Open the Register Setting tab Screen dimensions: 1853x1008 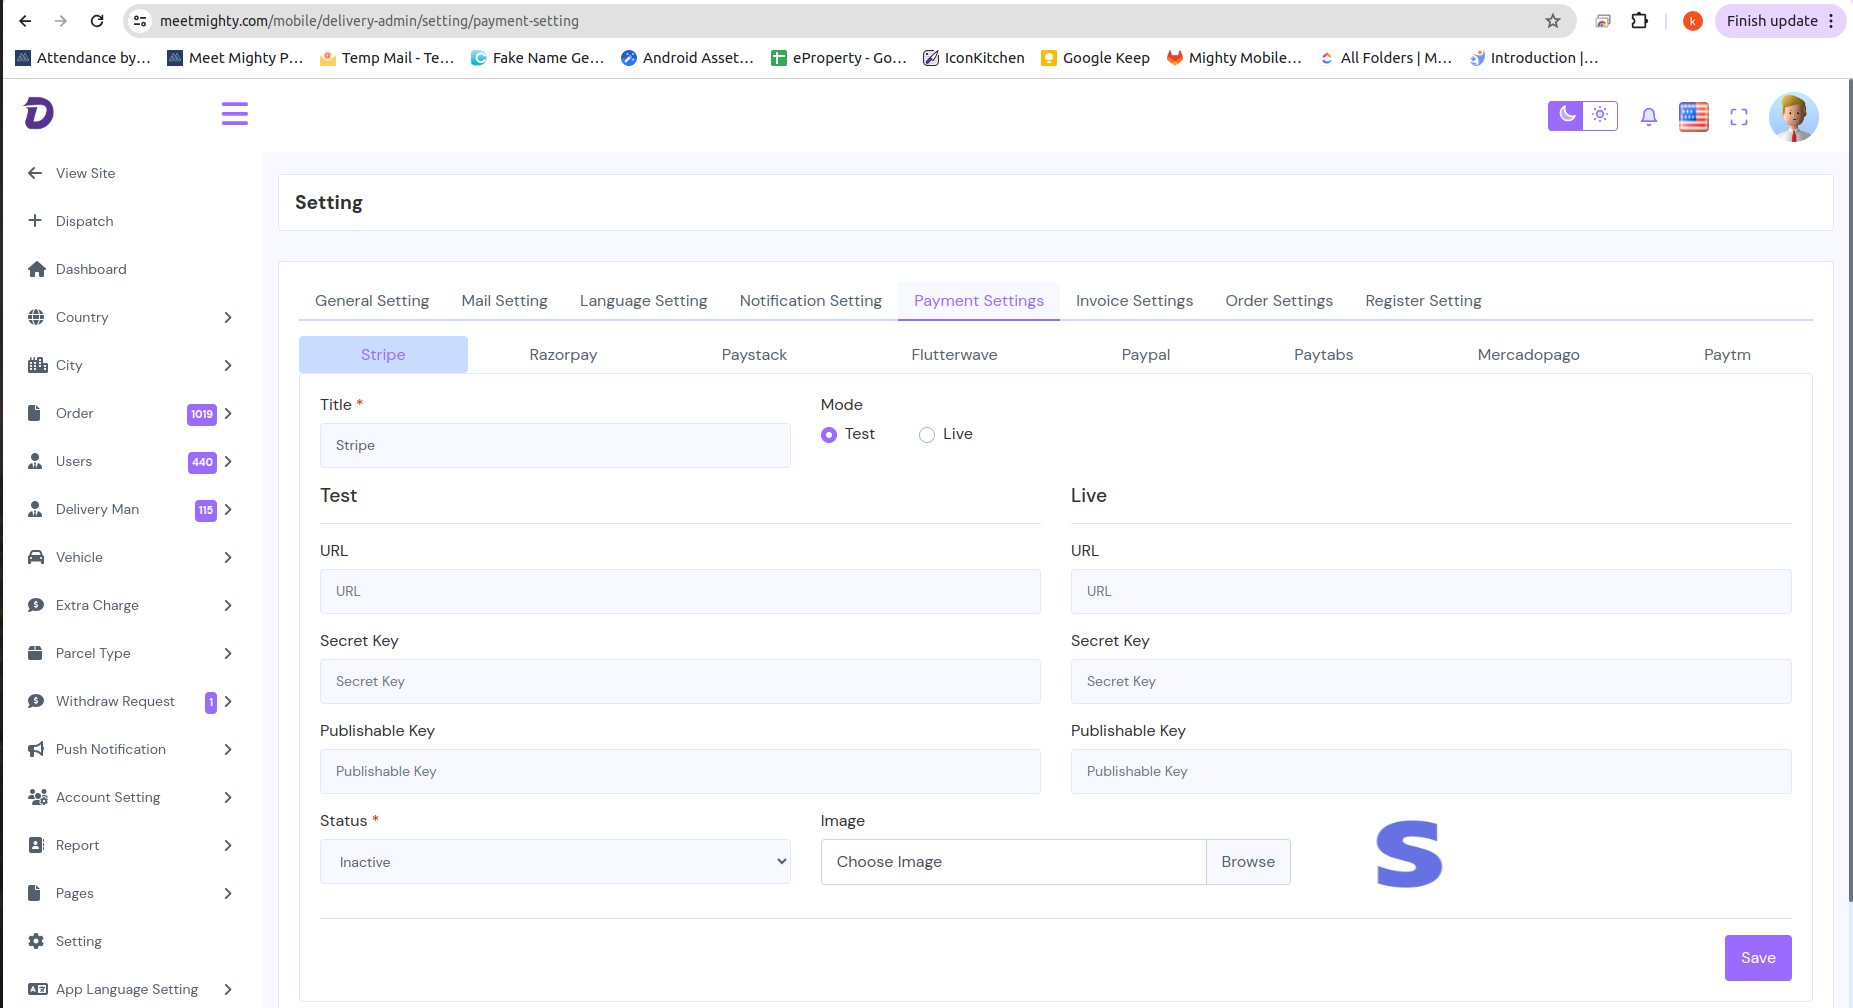tap(1423, 301)
